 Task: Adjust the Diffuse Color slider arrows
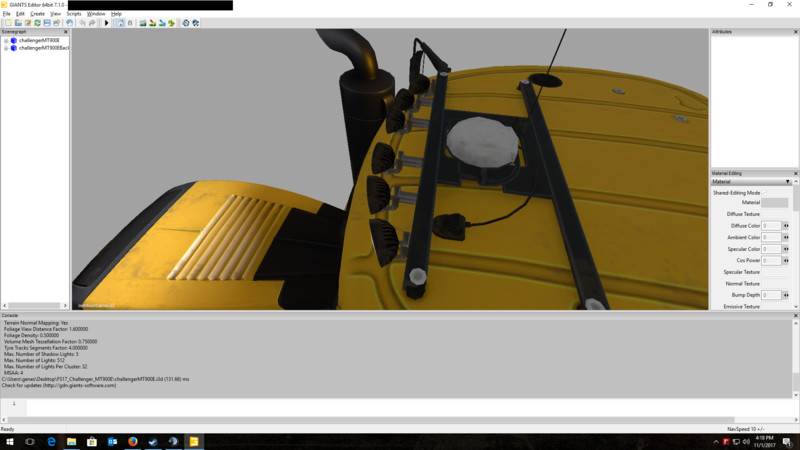pyautogui.click(x=786, y=226)
